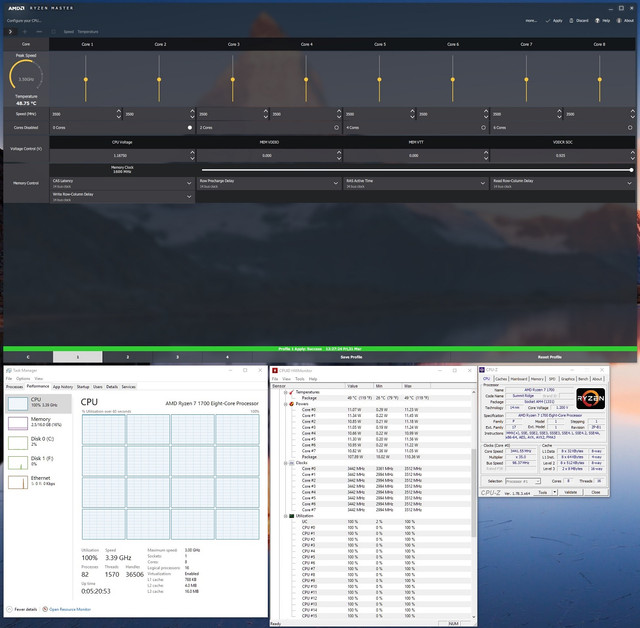This screenshot has width=640, height=628.
Task: Select the 4 Cores disabled radio button
Action: [x=483, y=128]
